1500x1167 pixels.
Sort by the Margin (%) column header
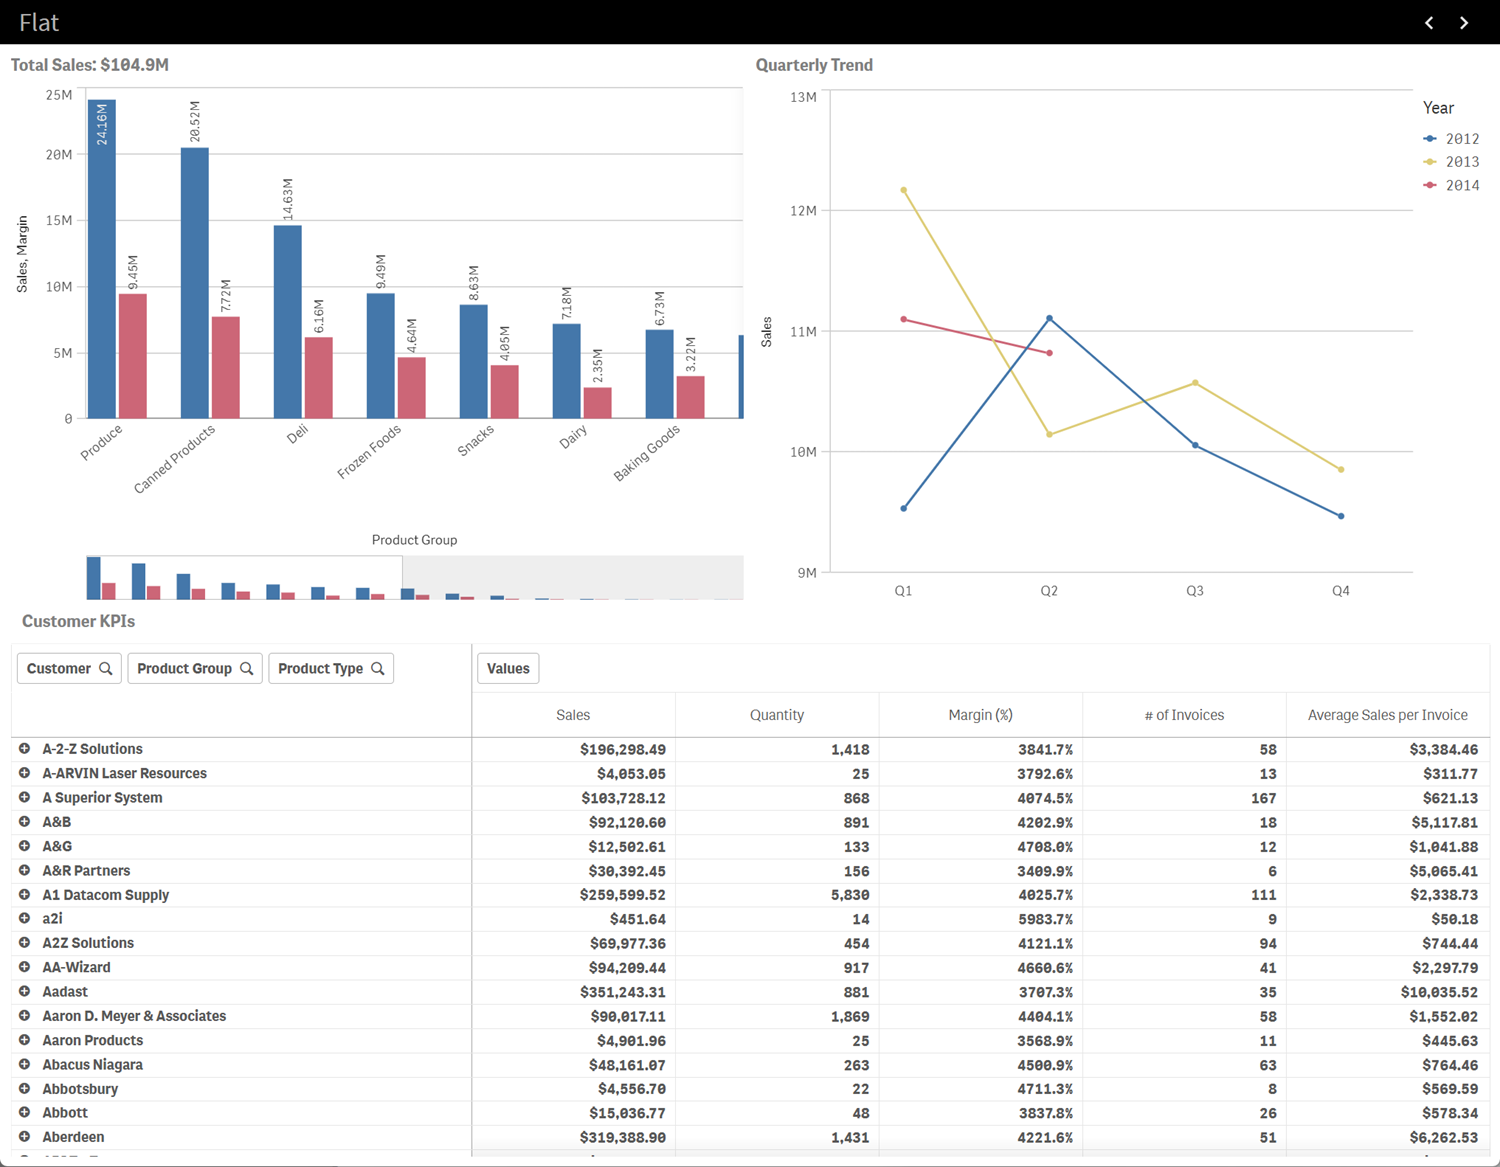click(980, 714)
